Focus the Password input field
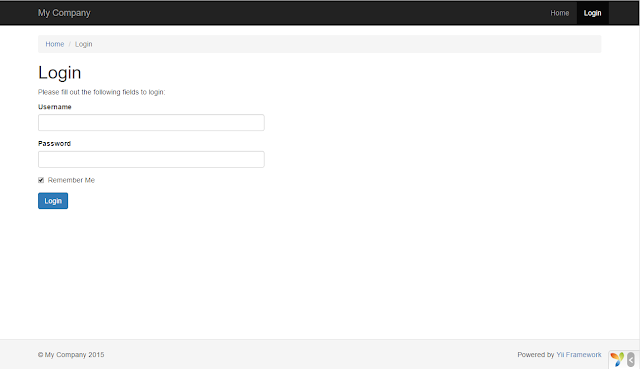 (x=151, y=159)
